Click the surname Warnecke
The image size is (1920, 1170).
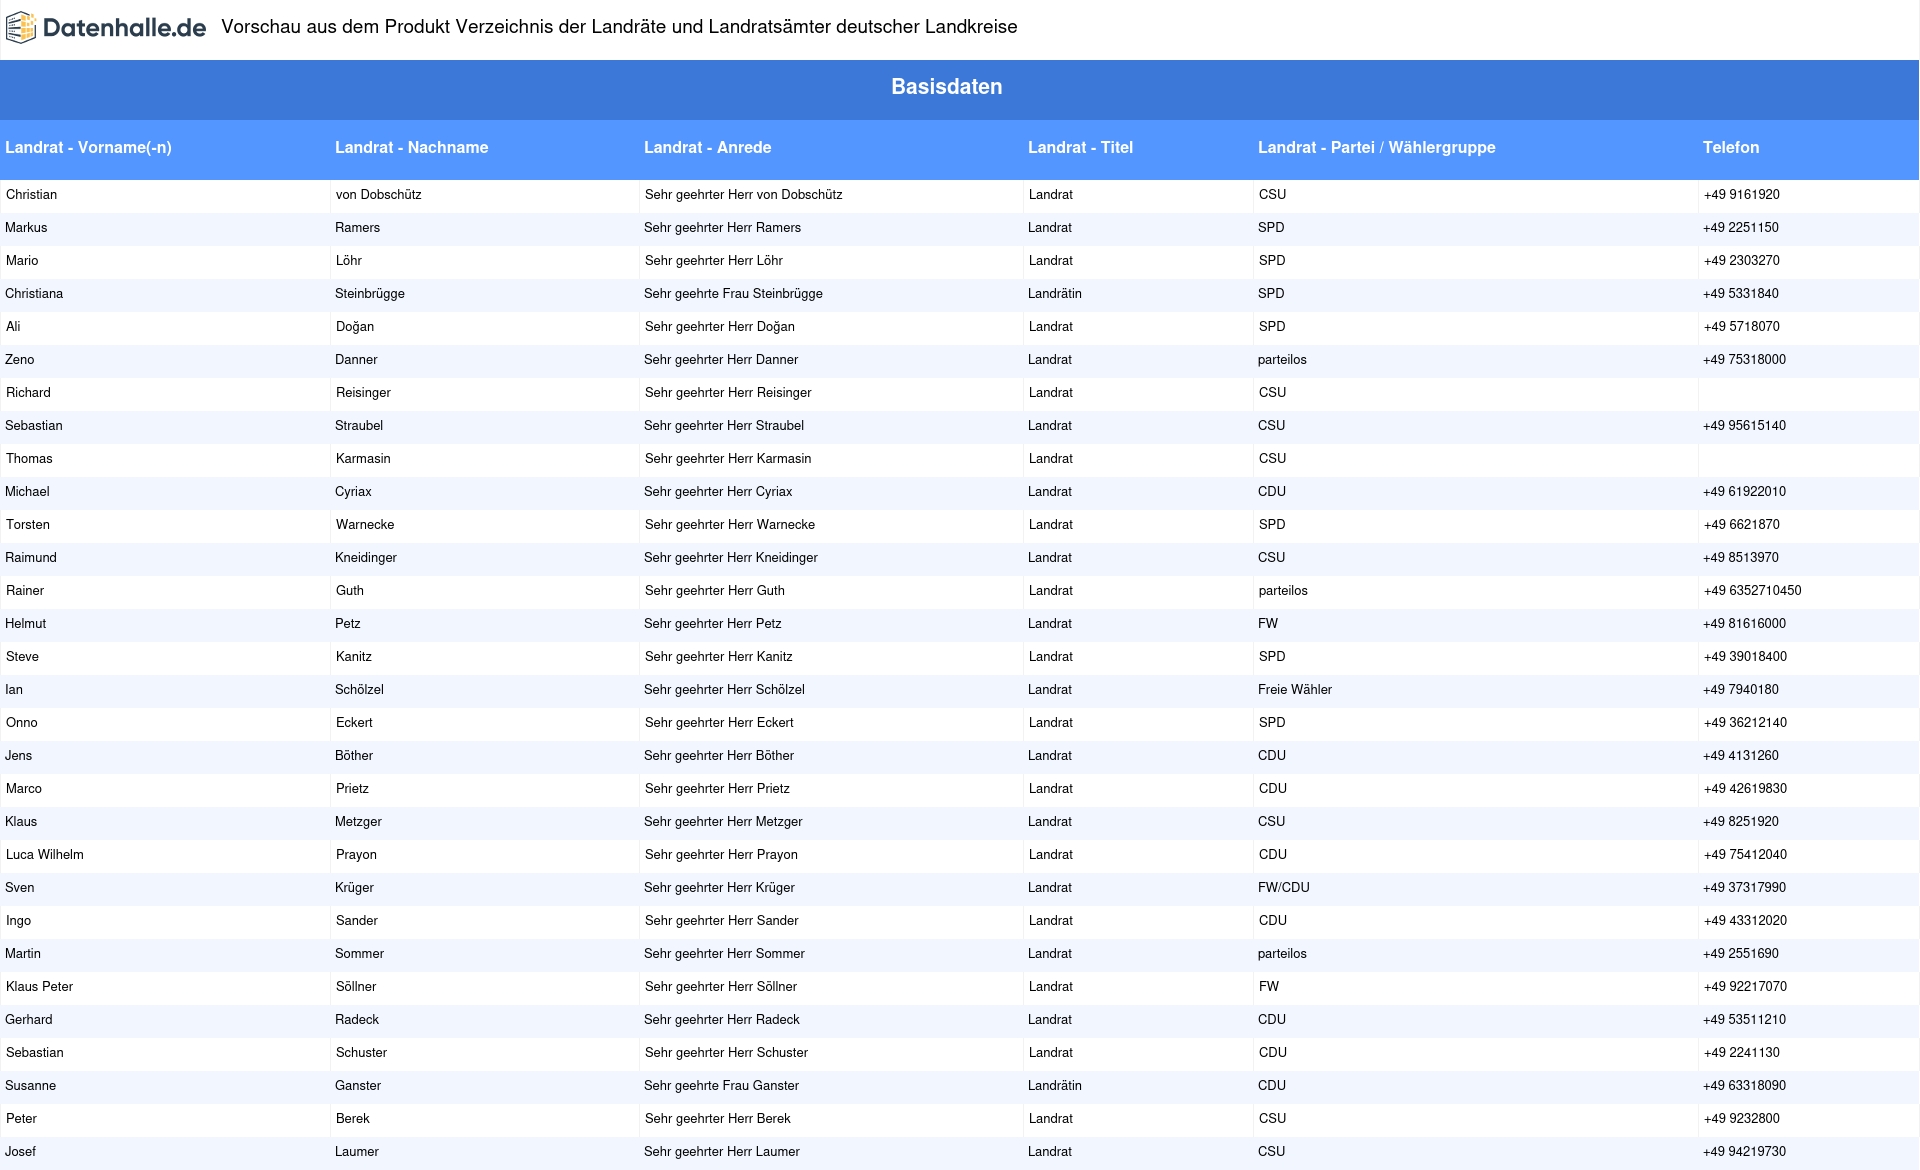365,525
